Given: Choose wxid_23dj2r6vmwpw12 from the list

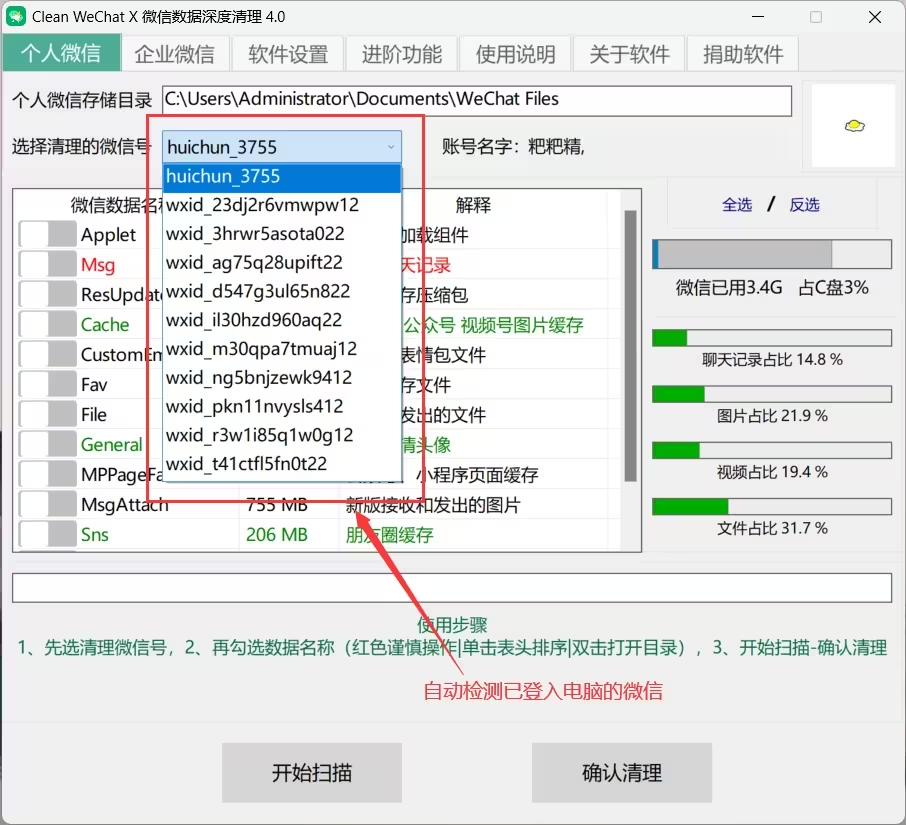Looking at the screenshot, I should coord(282,205).
